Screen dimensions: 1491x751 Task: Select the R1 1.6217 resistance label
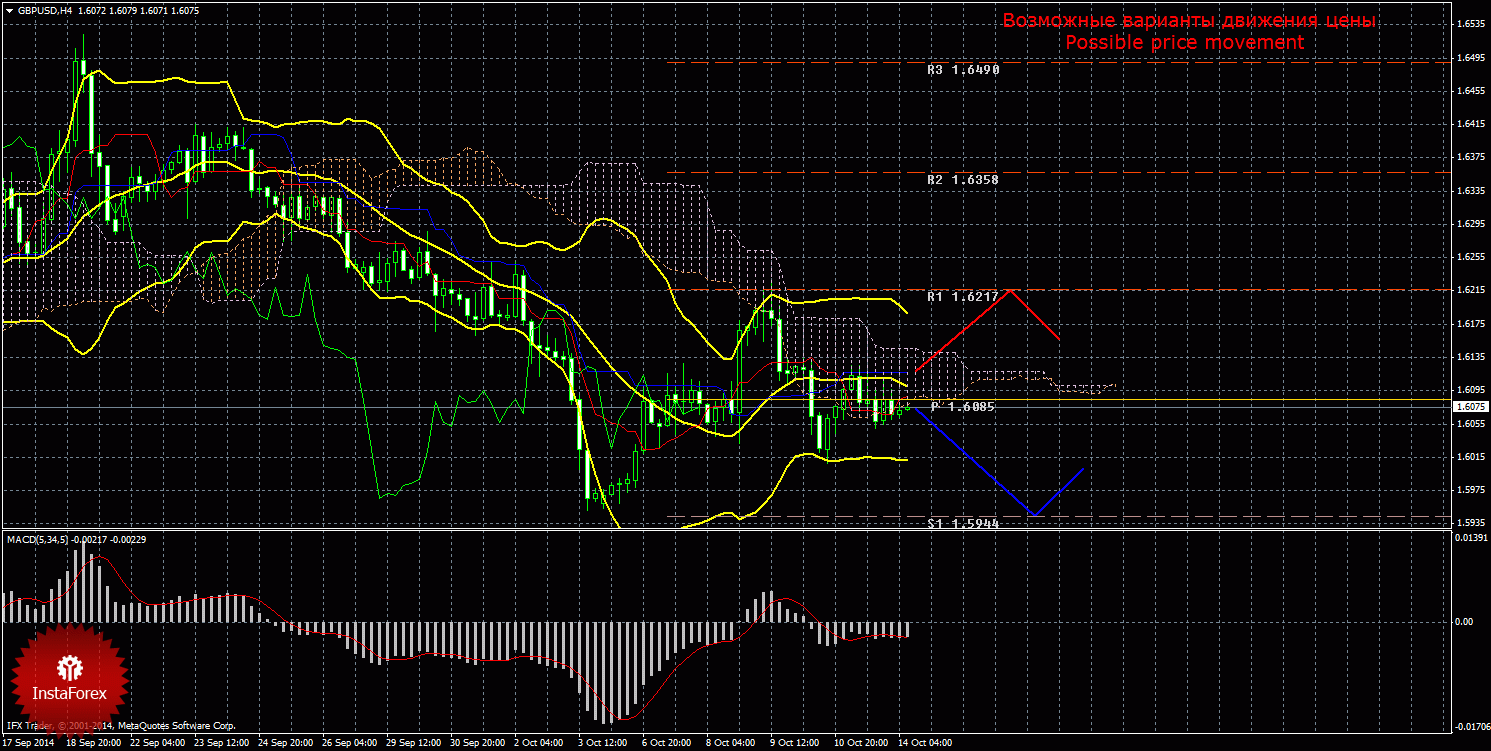(x=963, y=297)
